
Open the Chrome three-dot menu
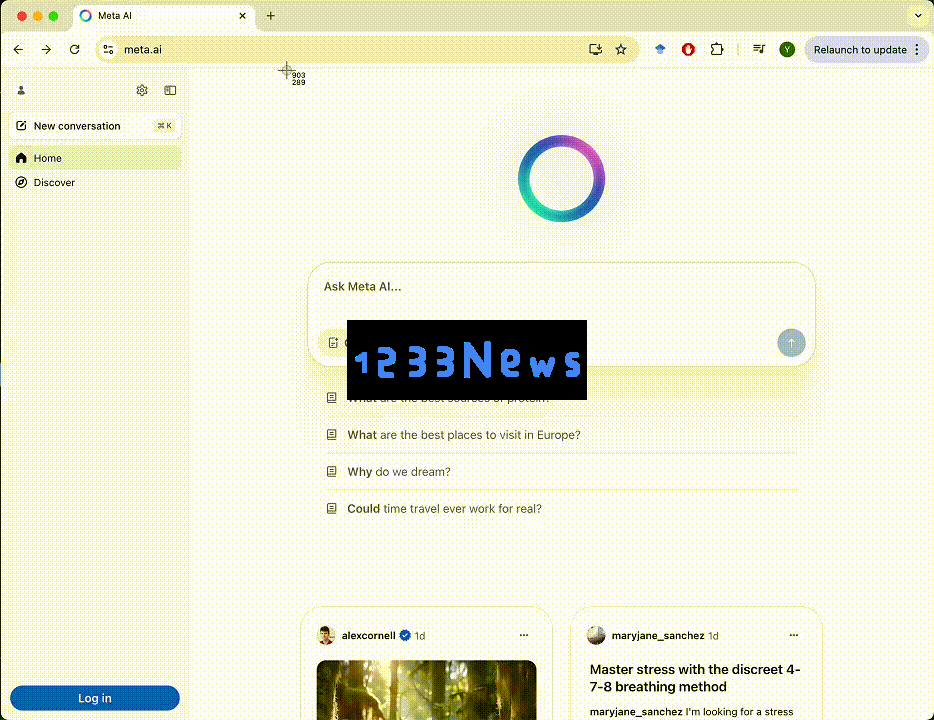click(917, 50)
